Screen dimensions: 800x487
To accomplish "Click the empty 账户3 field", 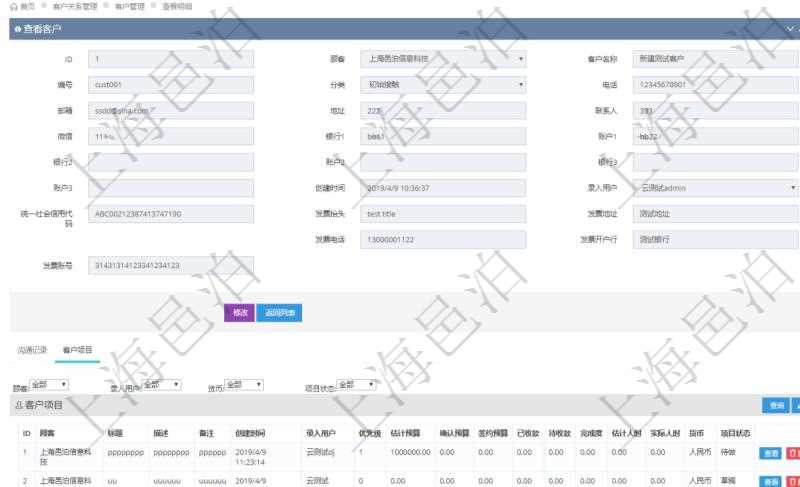I will tap(171, 188).
